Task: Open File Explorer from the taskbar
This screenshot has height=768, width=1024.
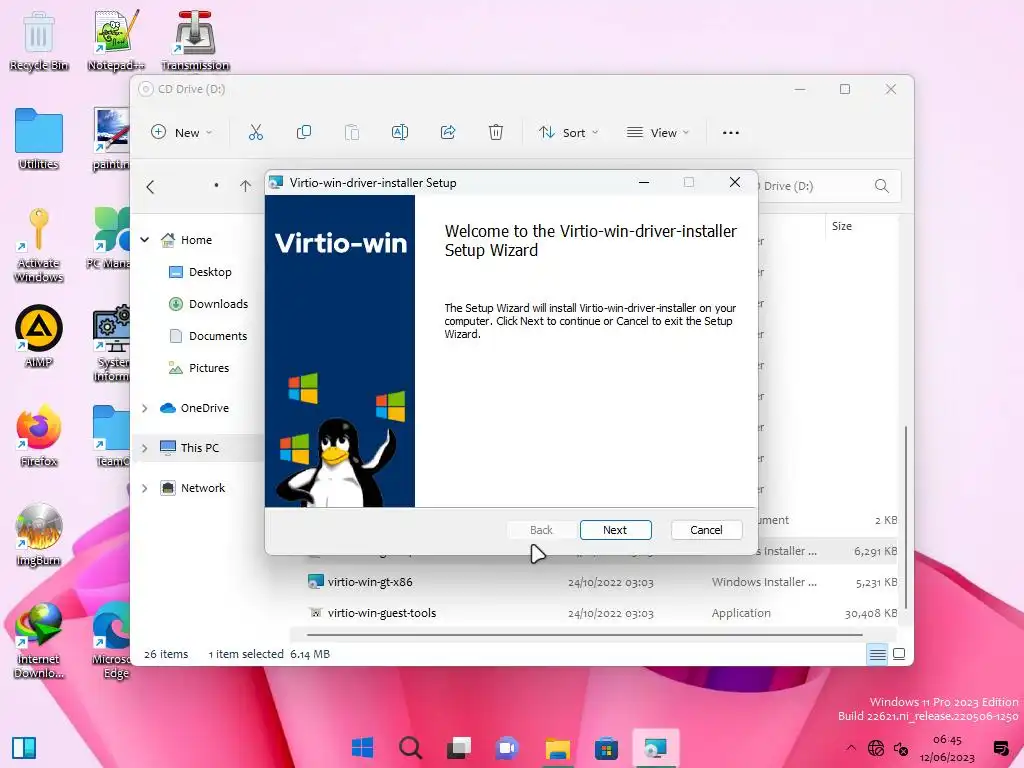Action: pyautogui.click(x=558, y=748)
